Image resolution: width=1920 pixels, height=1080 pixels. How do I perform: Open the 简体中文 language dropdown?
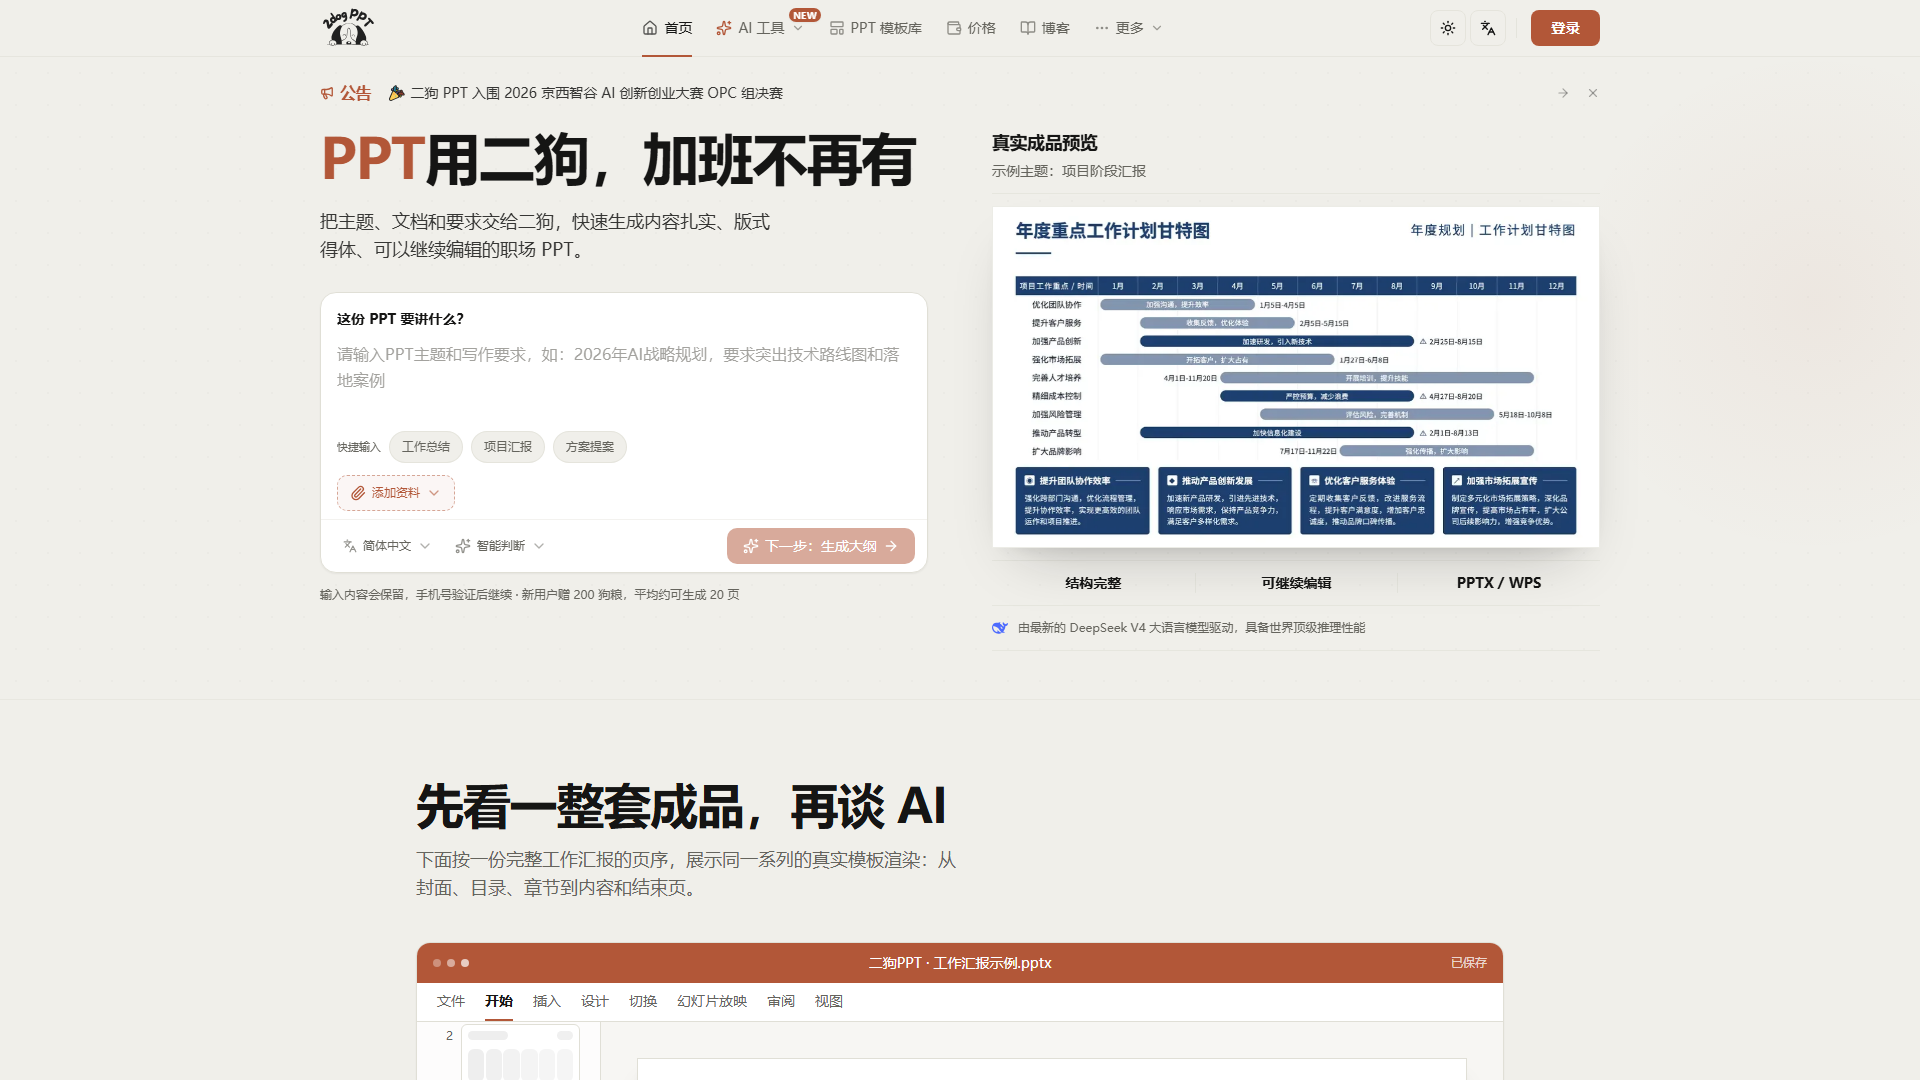coord(387,546)
